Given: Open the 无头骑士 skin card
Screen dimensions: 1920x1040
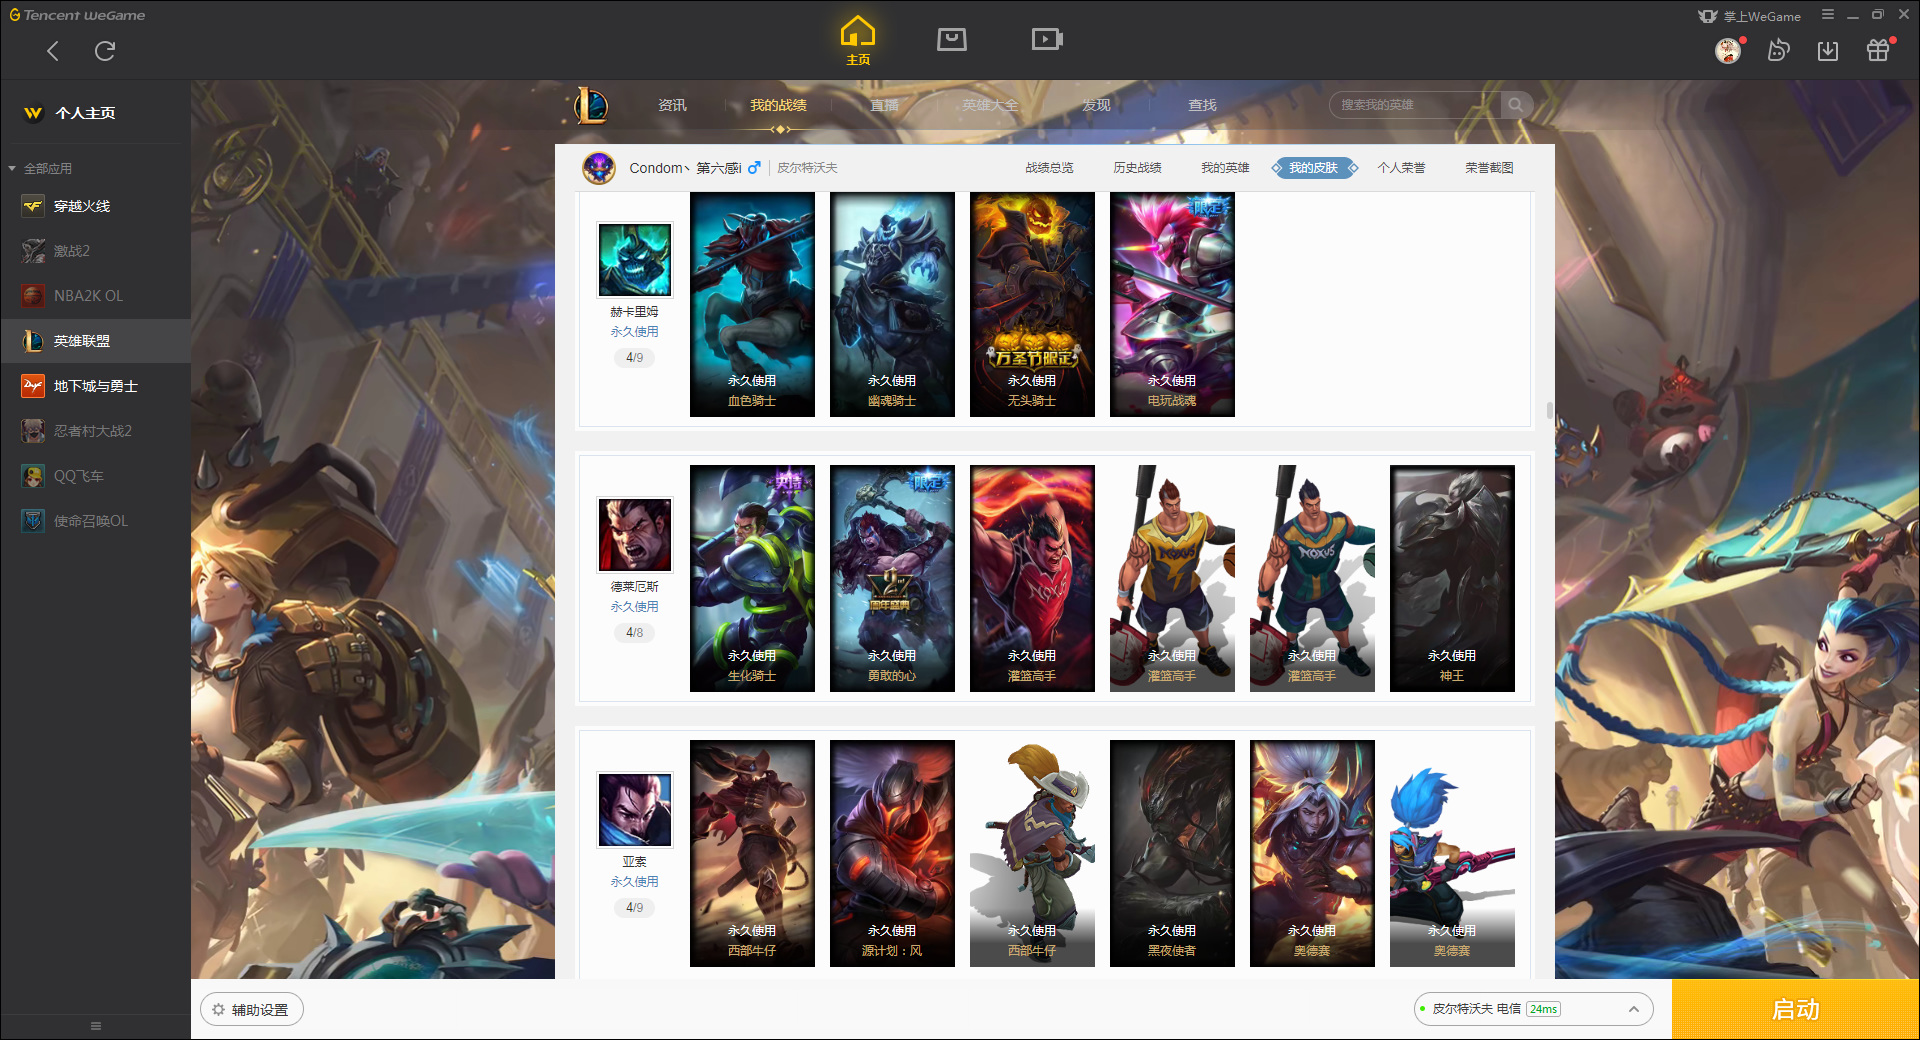Looking at the screenshot, I should click(x=1032, y=304).
